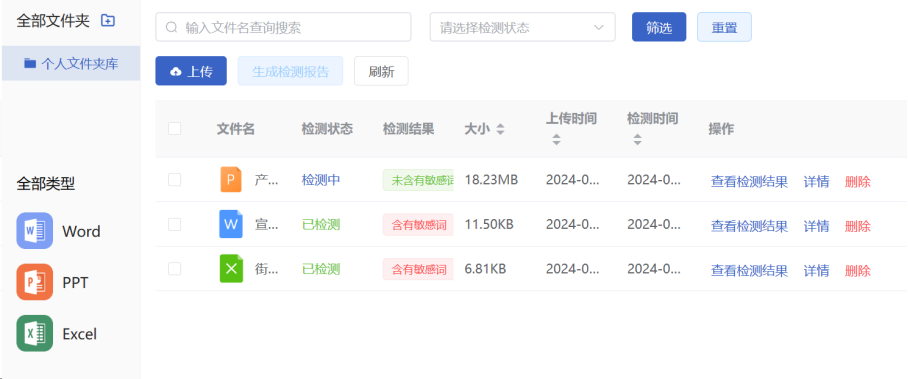Open the 请选择检测状态 dropdown
The image size is (908, 379).
[522, 27]
